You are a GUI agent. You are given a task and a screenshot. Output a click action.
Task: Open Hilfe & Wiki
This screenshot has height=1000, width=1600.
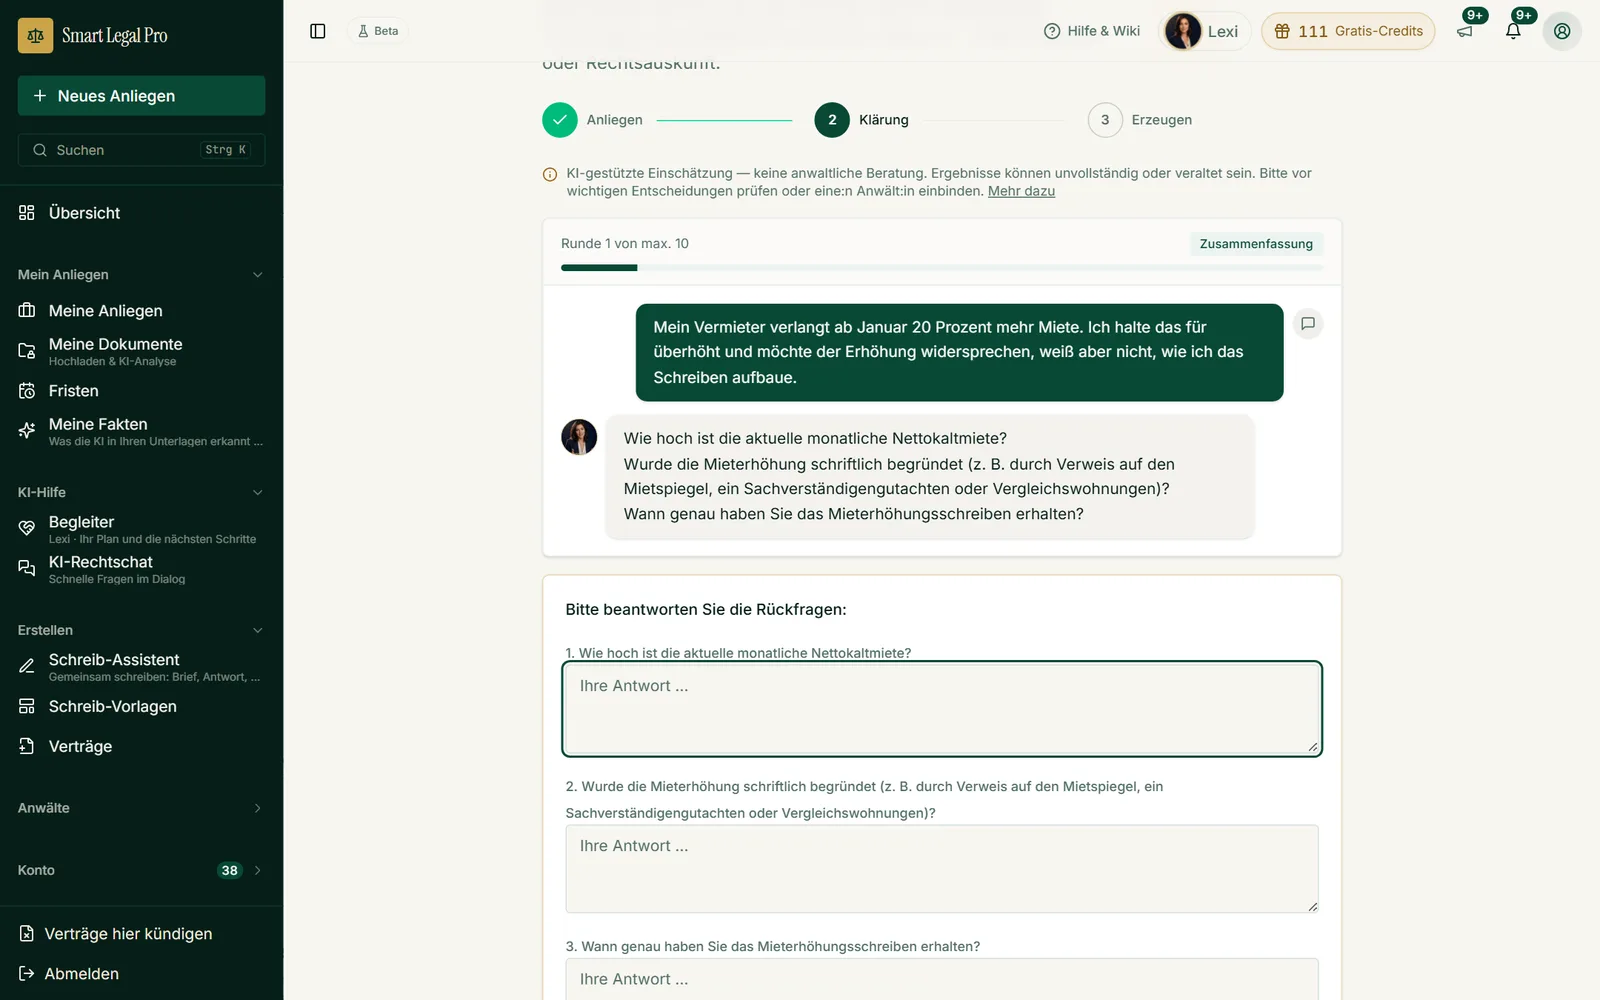click(1091, 31)
